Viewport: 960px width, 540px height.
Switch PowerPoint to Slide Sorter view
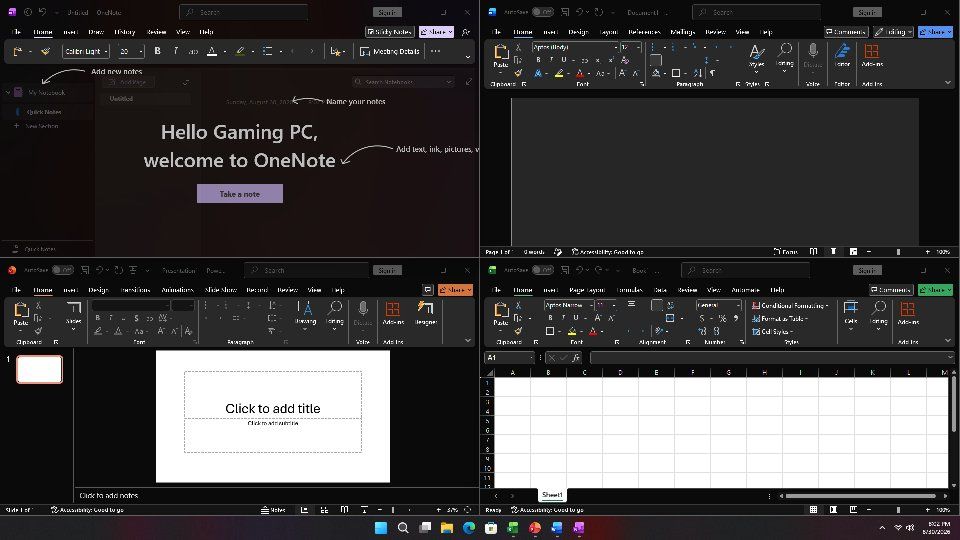(x=324, y=509)
